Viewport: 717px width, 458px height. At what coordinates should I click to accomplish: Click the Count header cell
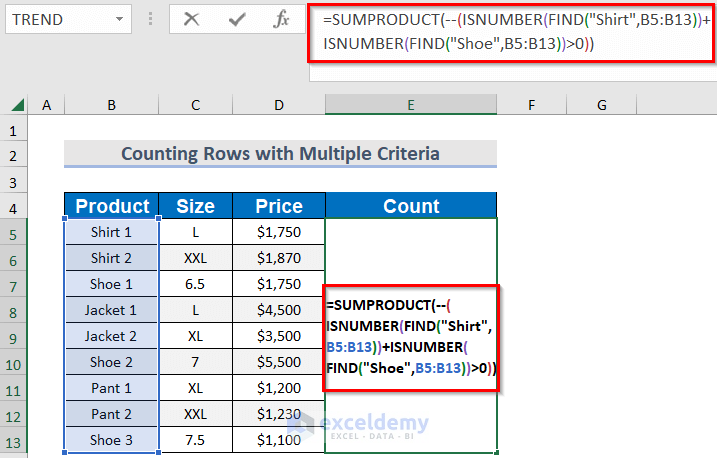click(x=411, y=207)
